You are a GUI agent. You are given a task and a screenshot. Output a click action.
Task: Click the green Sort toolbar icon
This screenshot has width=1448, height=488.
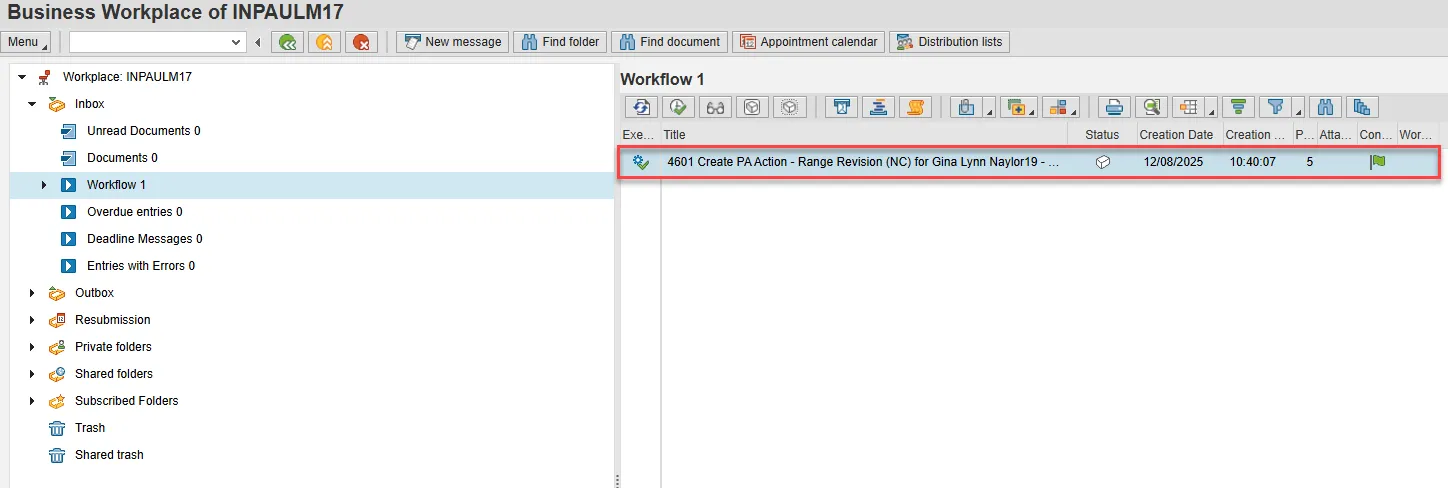pyautogui.click(x=1238, y=107)
